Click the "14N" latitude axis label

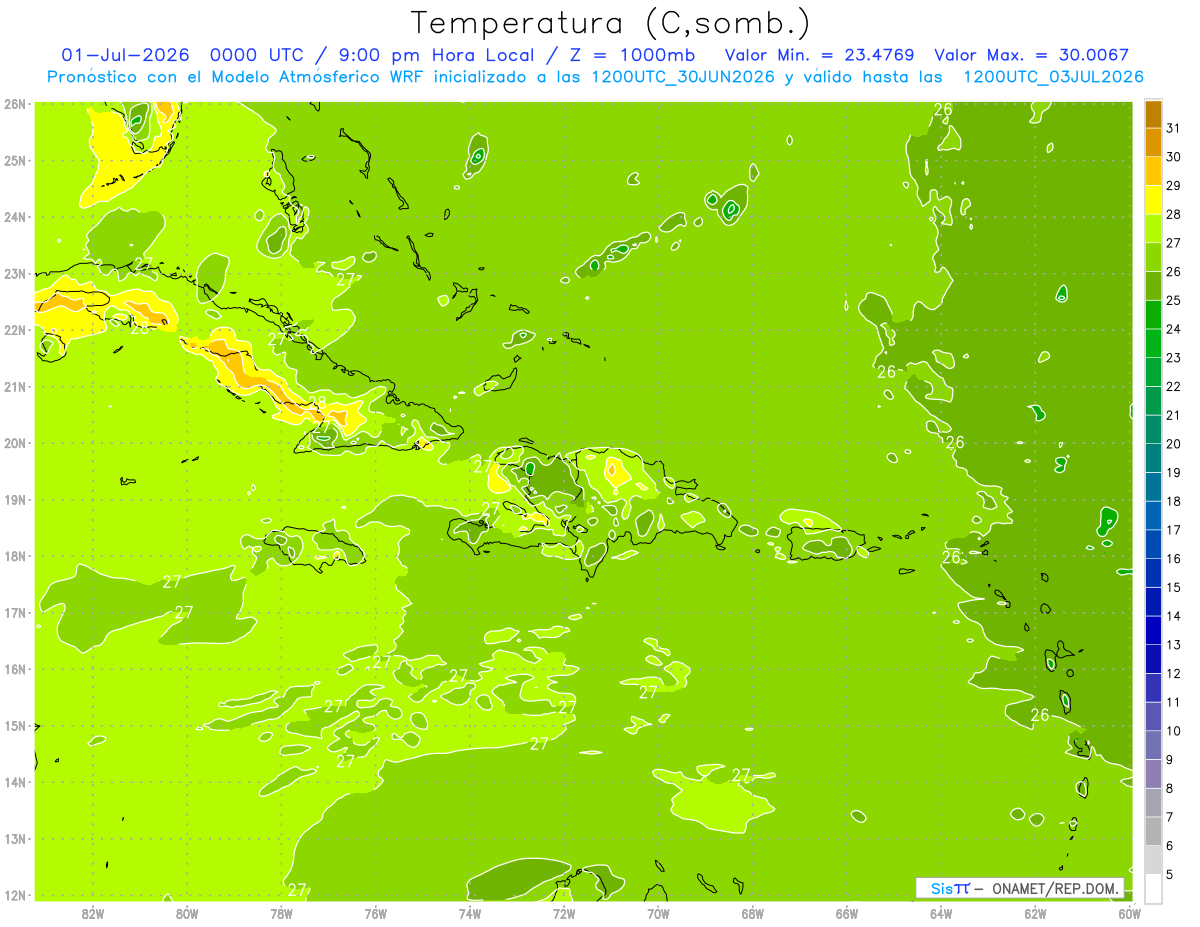pyautogui.click(x=15, y=782)
